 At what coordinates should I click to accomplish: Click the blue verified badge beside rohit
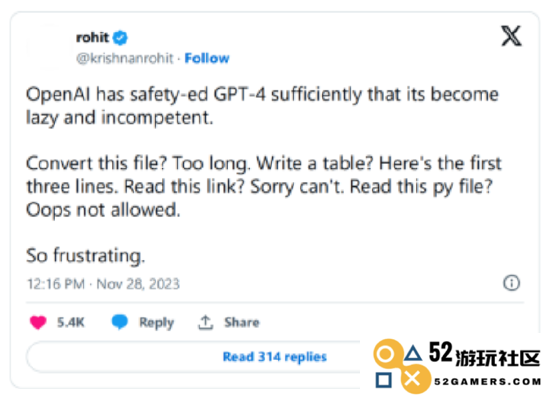coord(120,38)
